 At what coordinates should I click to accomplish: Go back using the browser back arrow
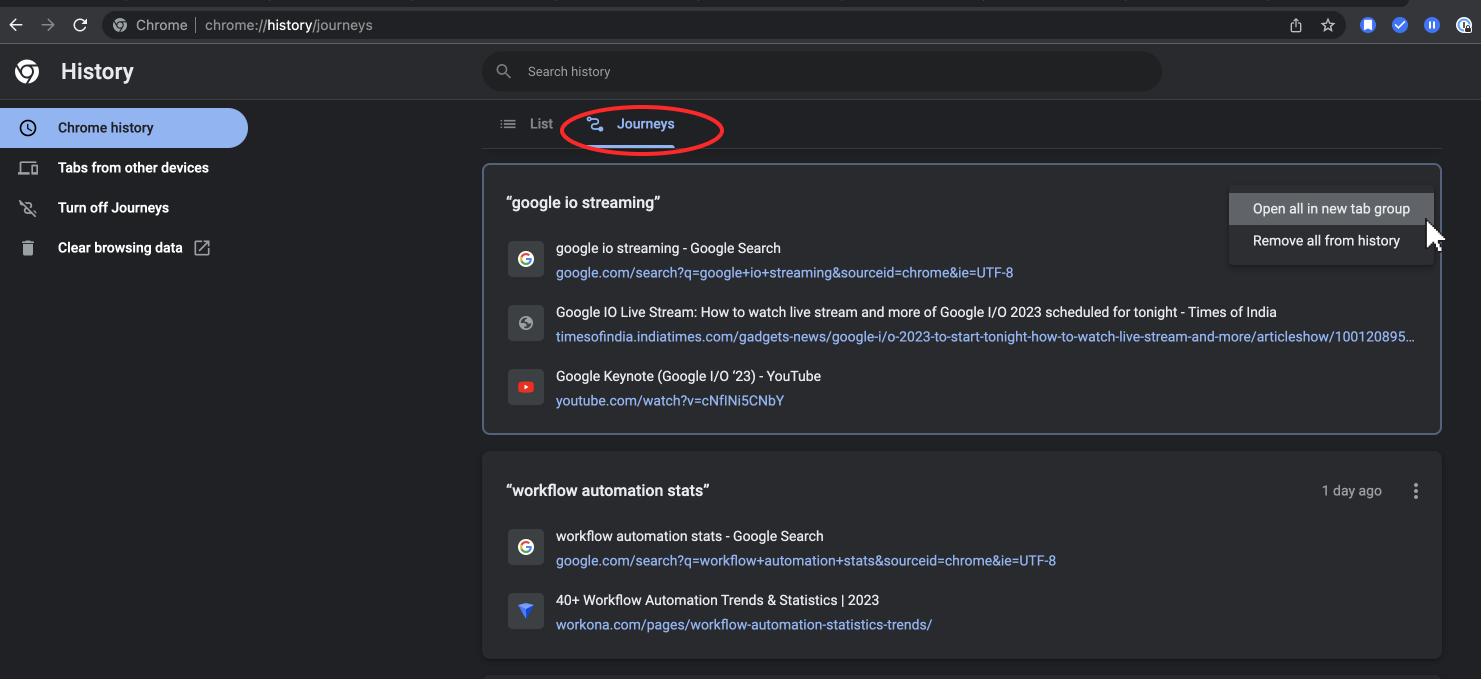(16, 25)
